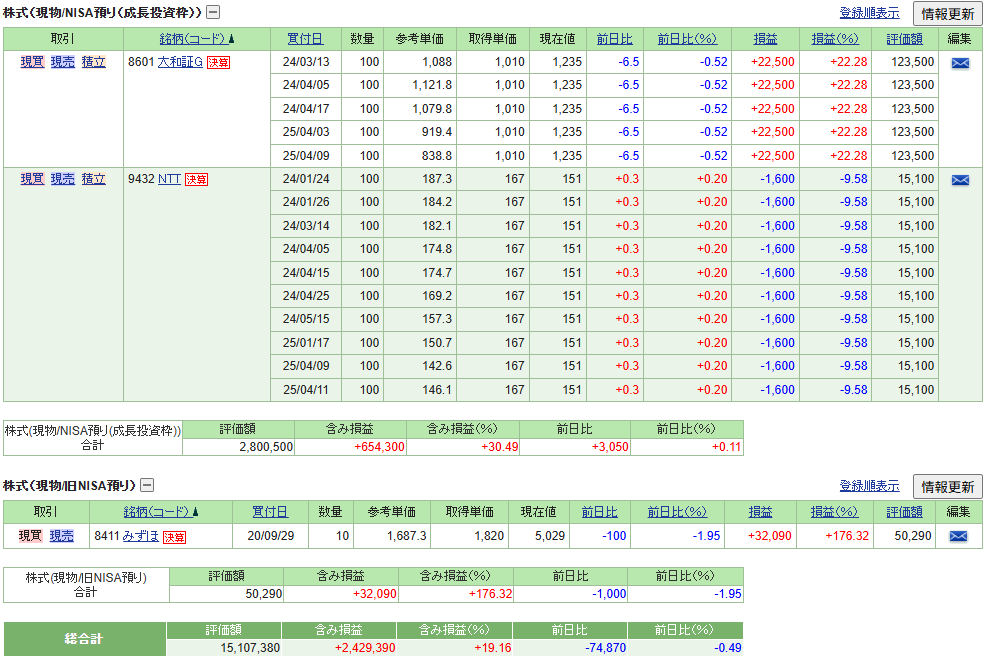This screenshot has width=985, height=657.
Task: Sort top table by 損益(%)
Action: tap(835, 39)
